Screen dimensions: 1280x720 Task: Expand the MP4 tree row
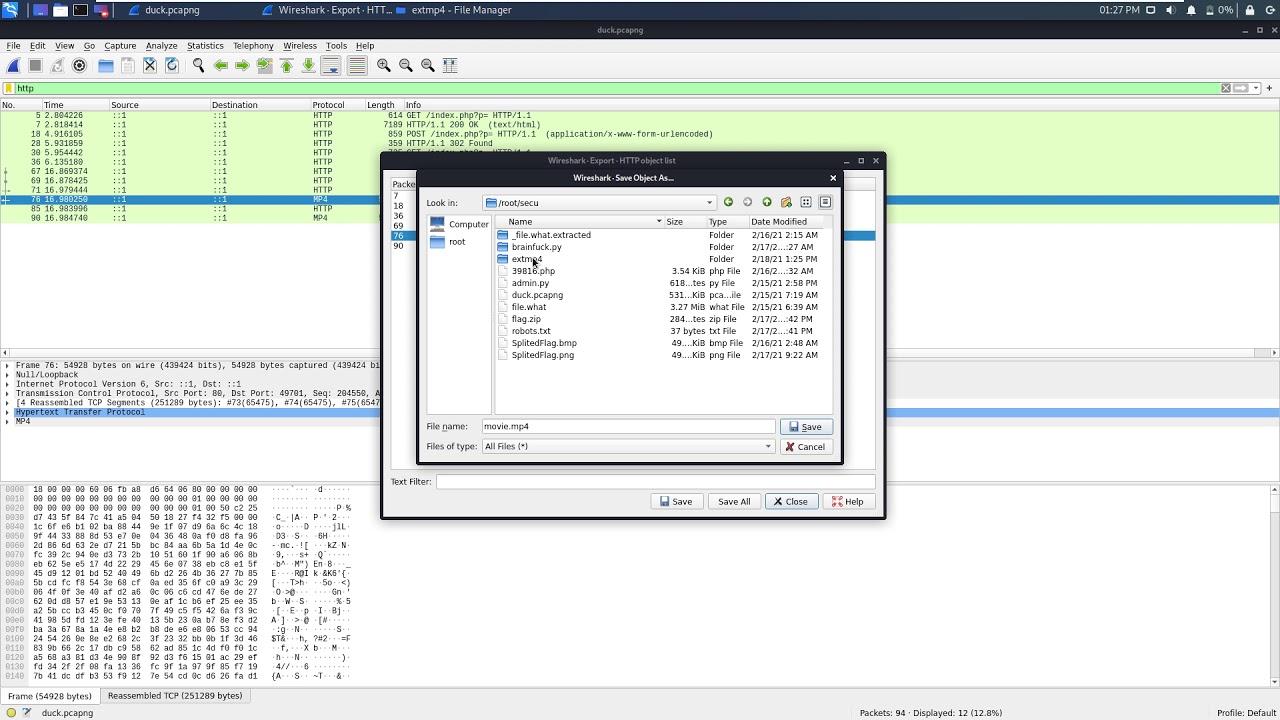click(8, 422)
